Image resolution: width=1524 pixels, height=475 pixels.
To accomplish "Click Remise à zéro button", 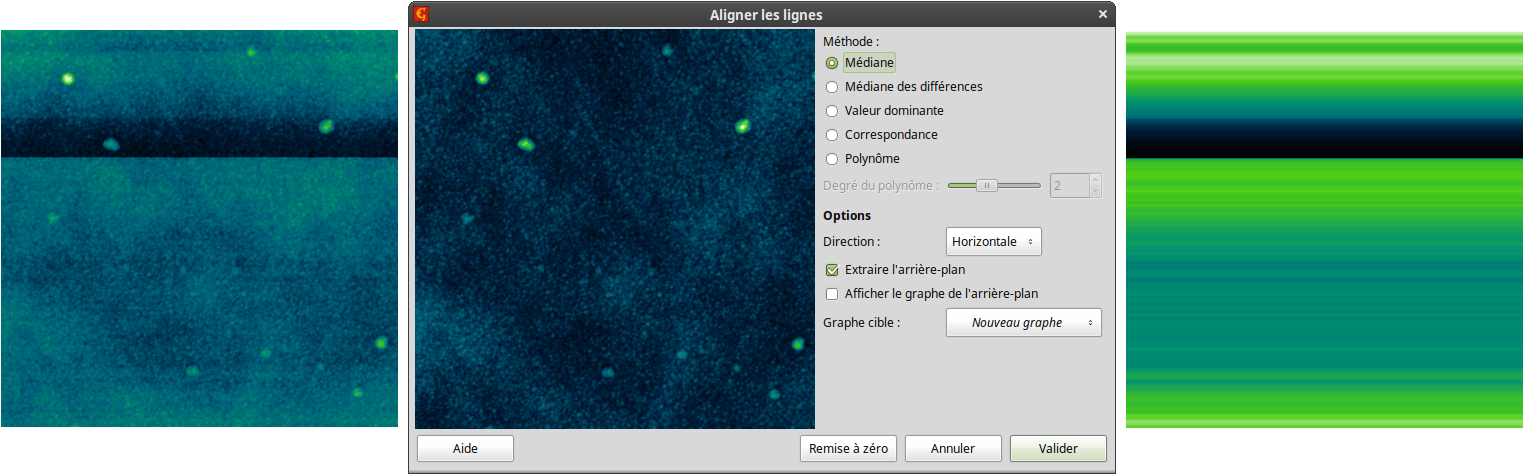I will pyautogui.click(x=849, y=449).
